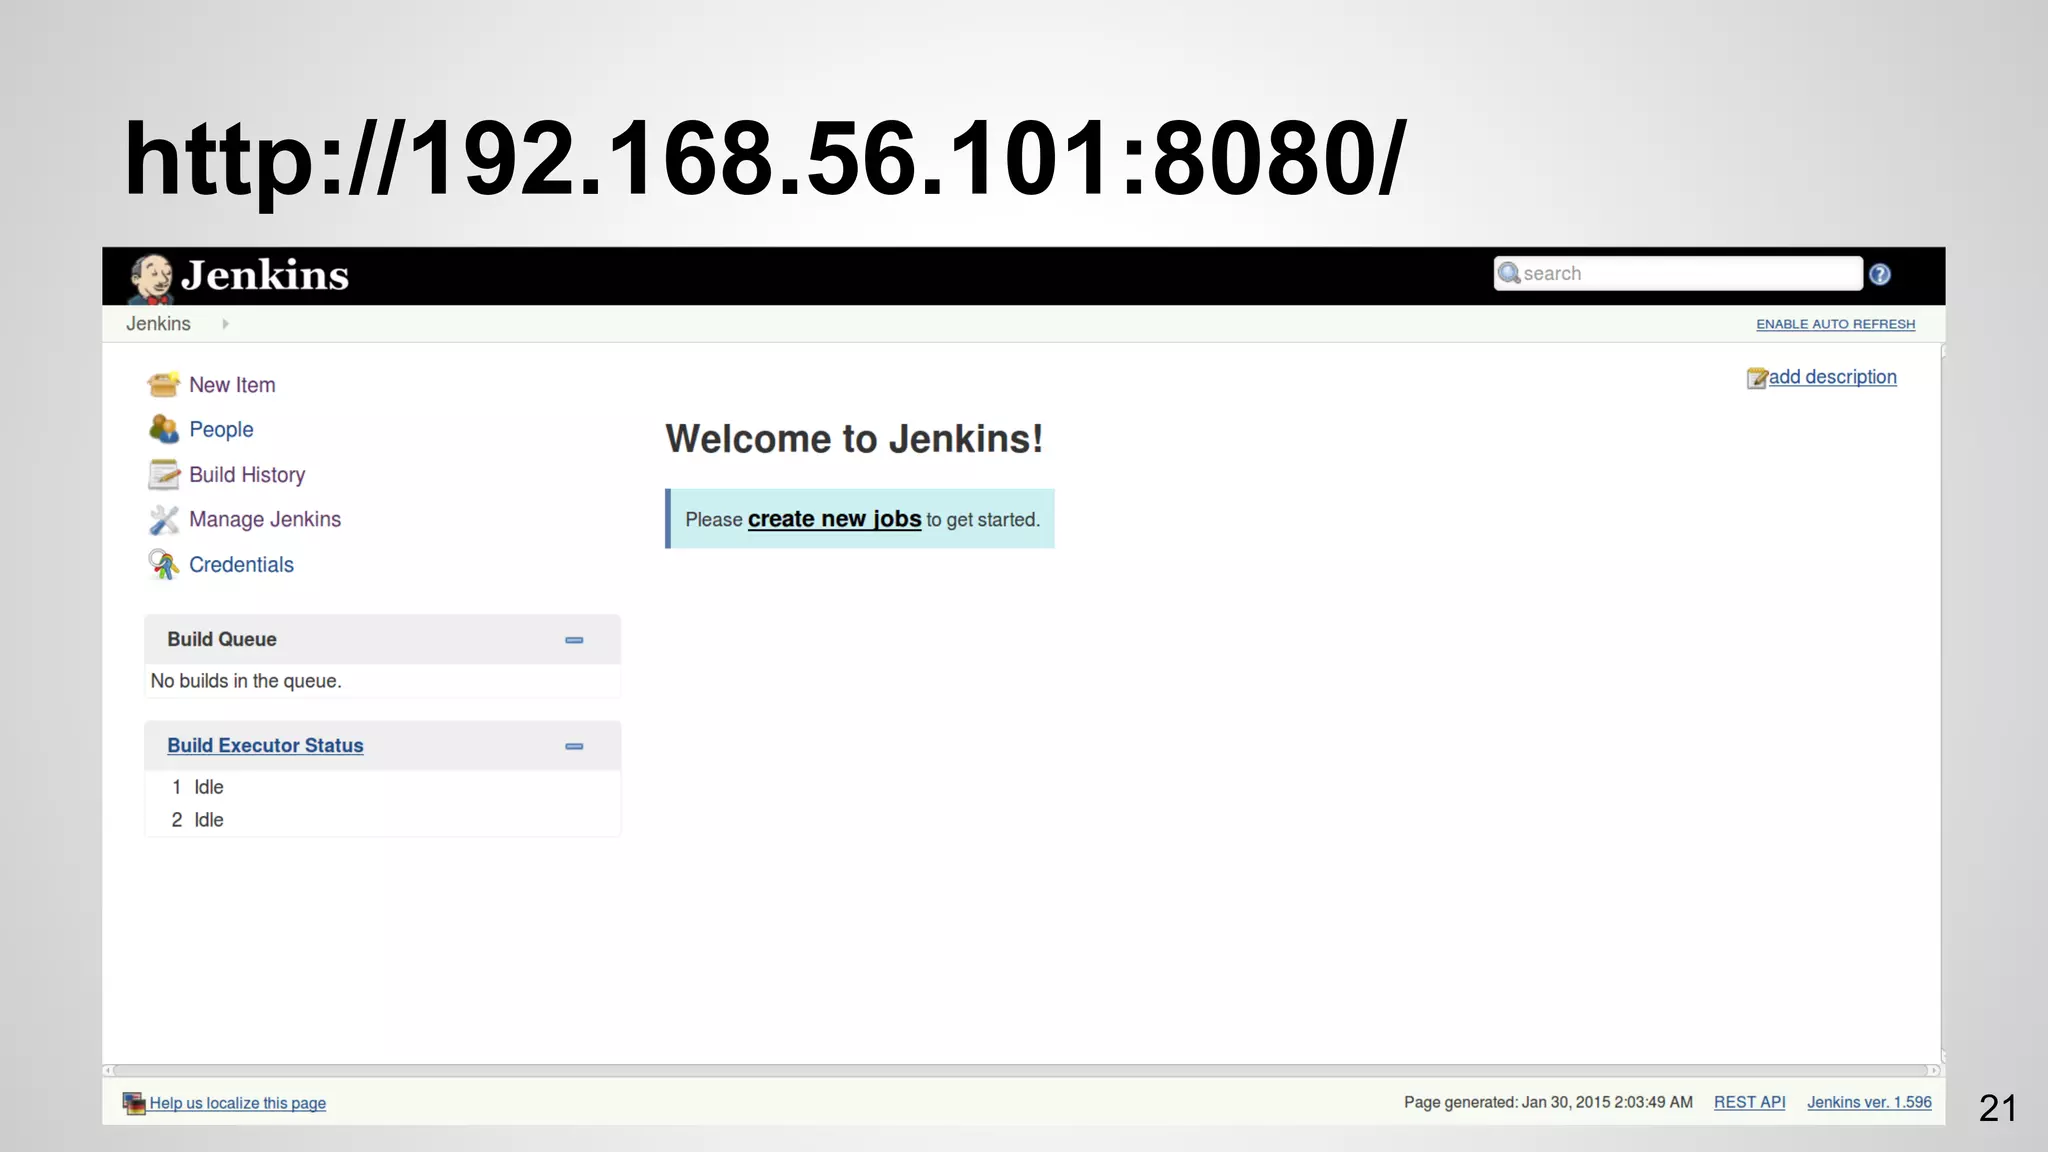Click the add description notepad icon
The image size is (2048, 1152).
[1757, 378]
